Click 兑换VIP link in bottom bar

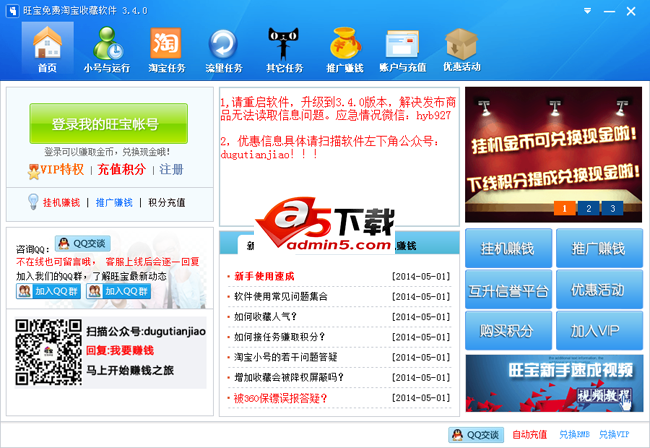[614, 435]
